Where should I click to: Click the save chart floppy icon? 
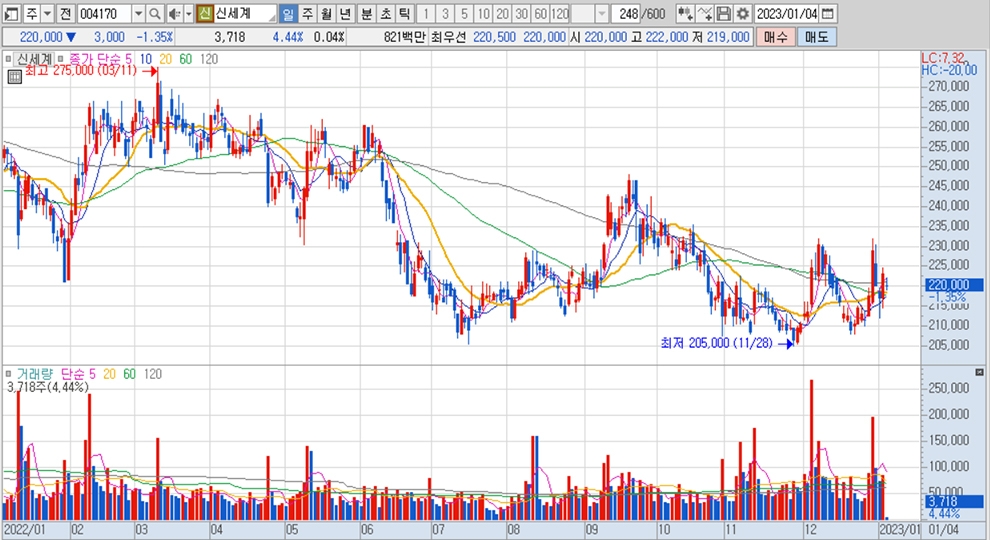[x=723, y=14]
